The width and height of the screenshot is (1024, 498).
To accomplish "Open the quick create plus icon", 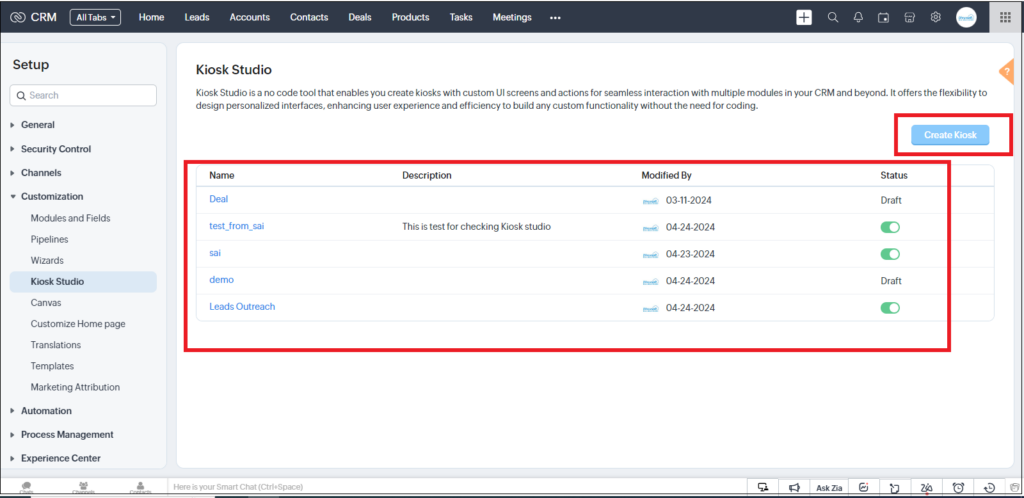I will 804,18.
